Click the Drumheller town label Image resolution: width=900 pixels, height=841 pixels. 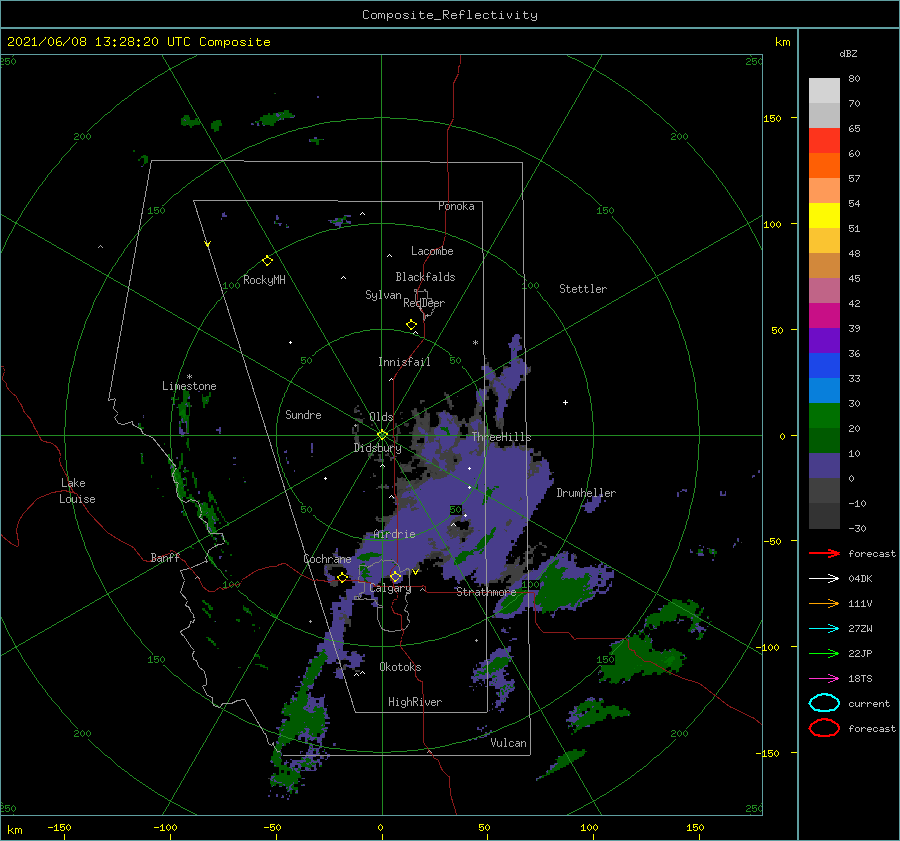586,493
